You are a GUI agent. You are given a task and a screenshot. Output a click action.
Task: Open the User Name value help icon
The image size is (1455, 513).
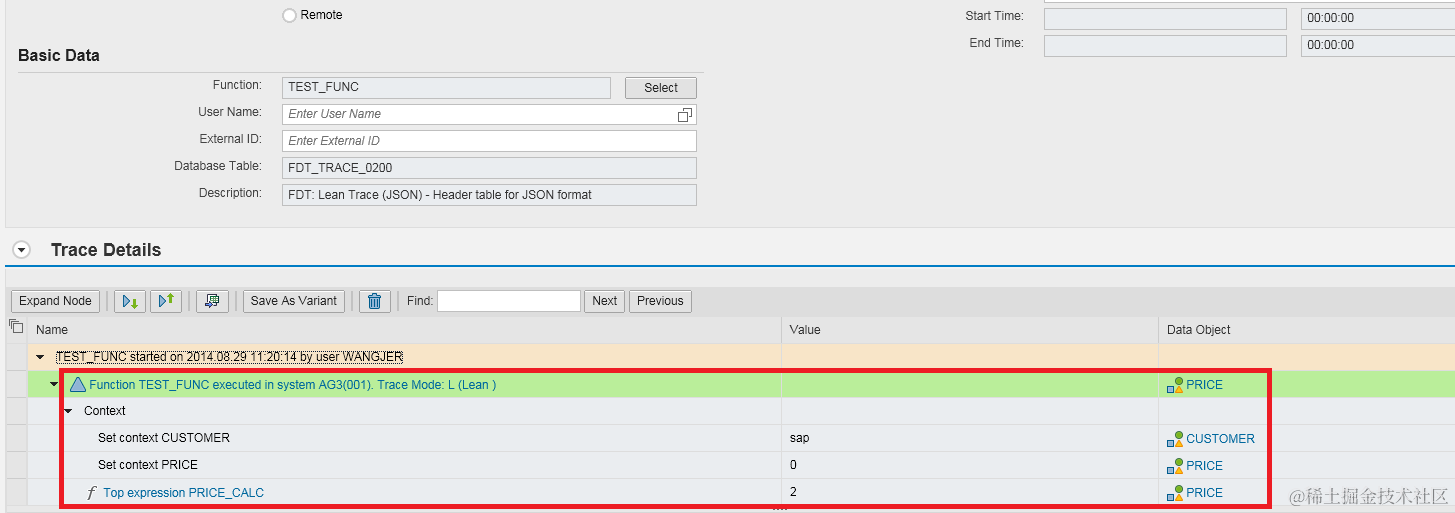pos(685,114)
